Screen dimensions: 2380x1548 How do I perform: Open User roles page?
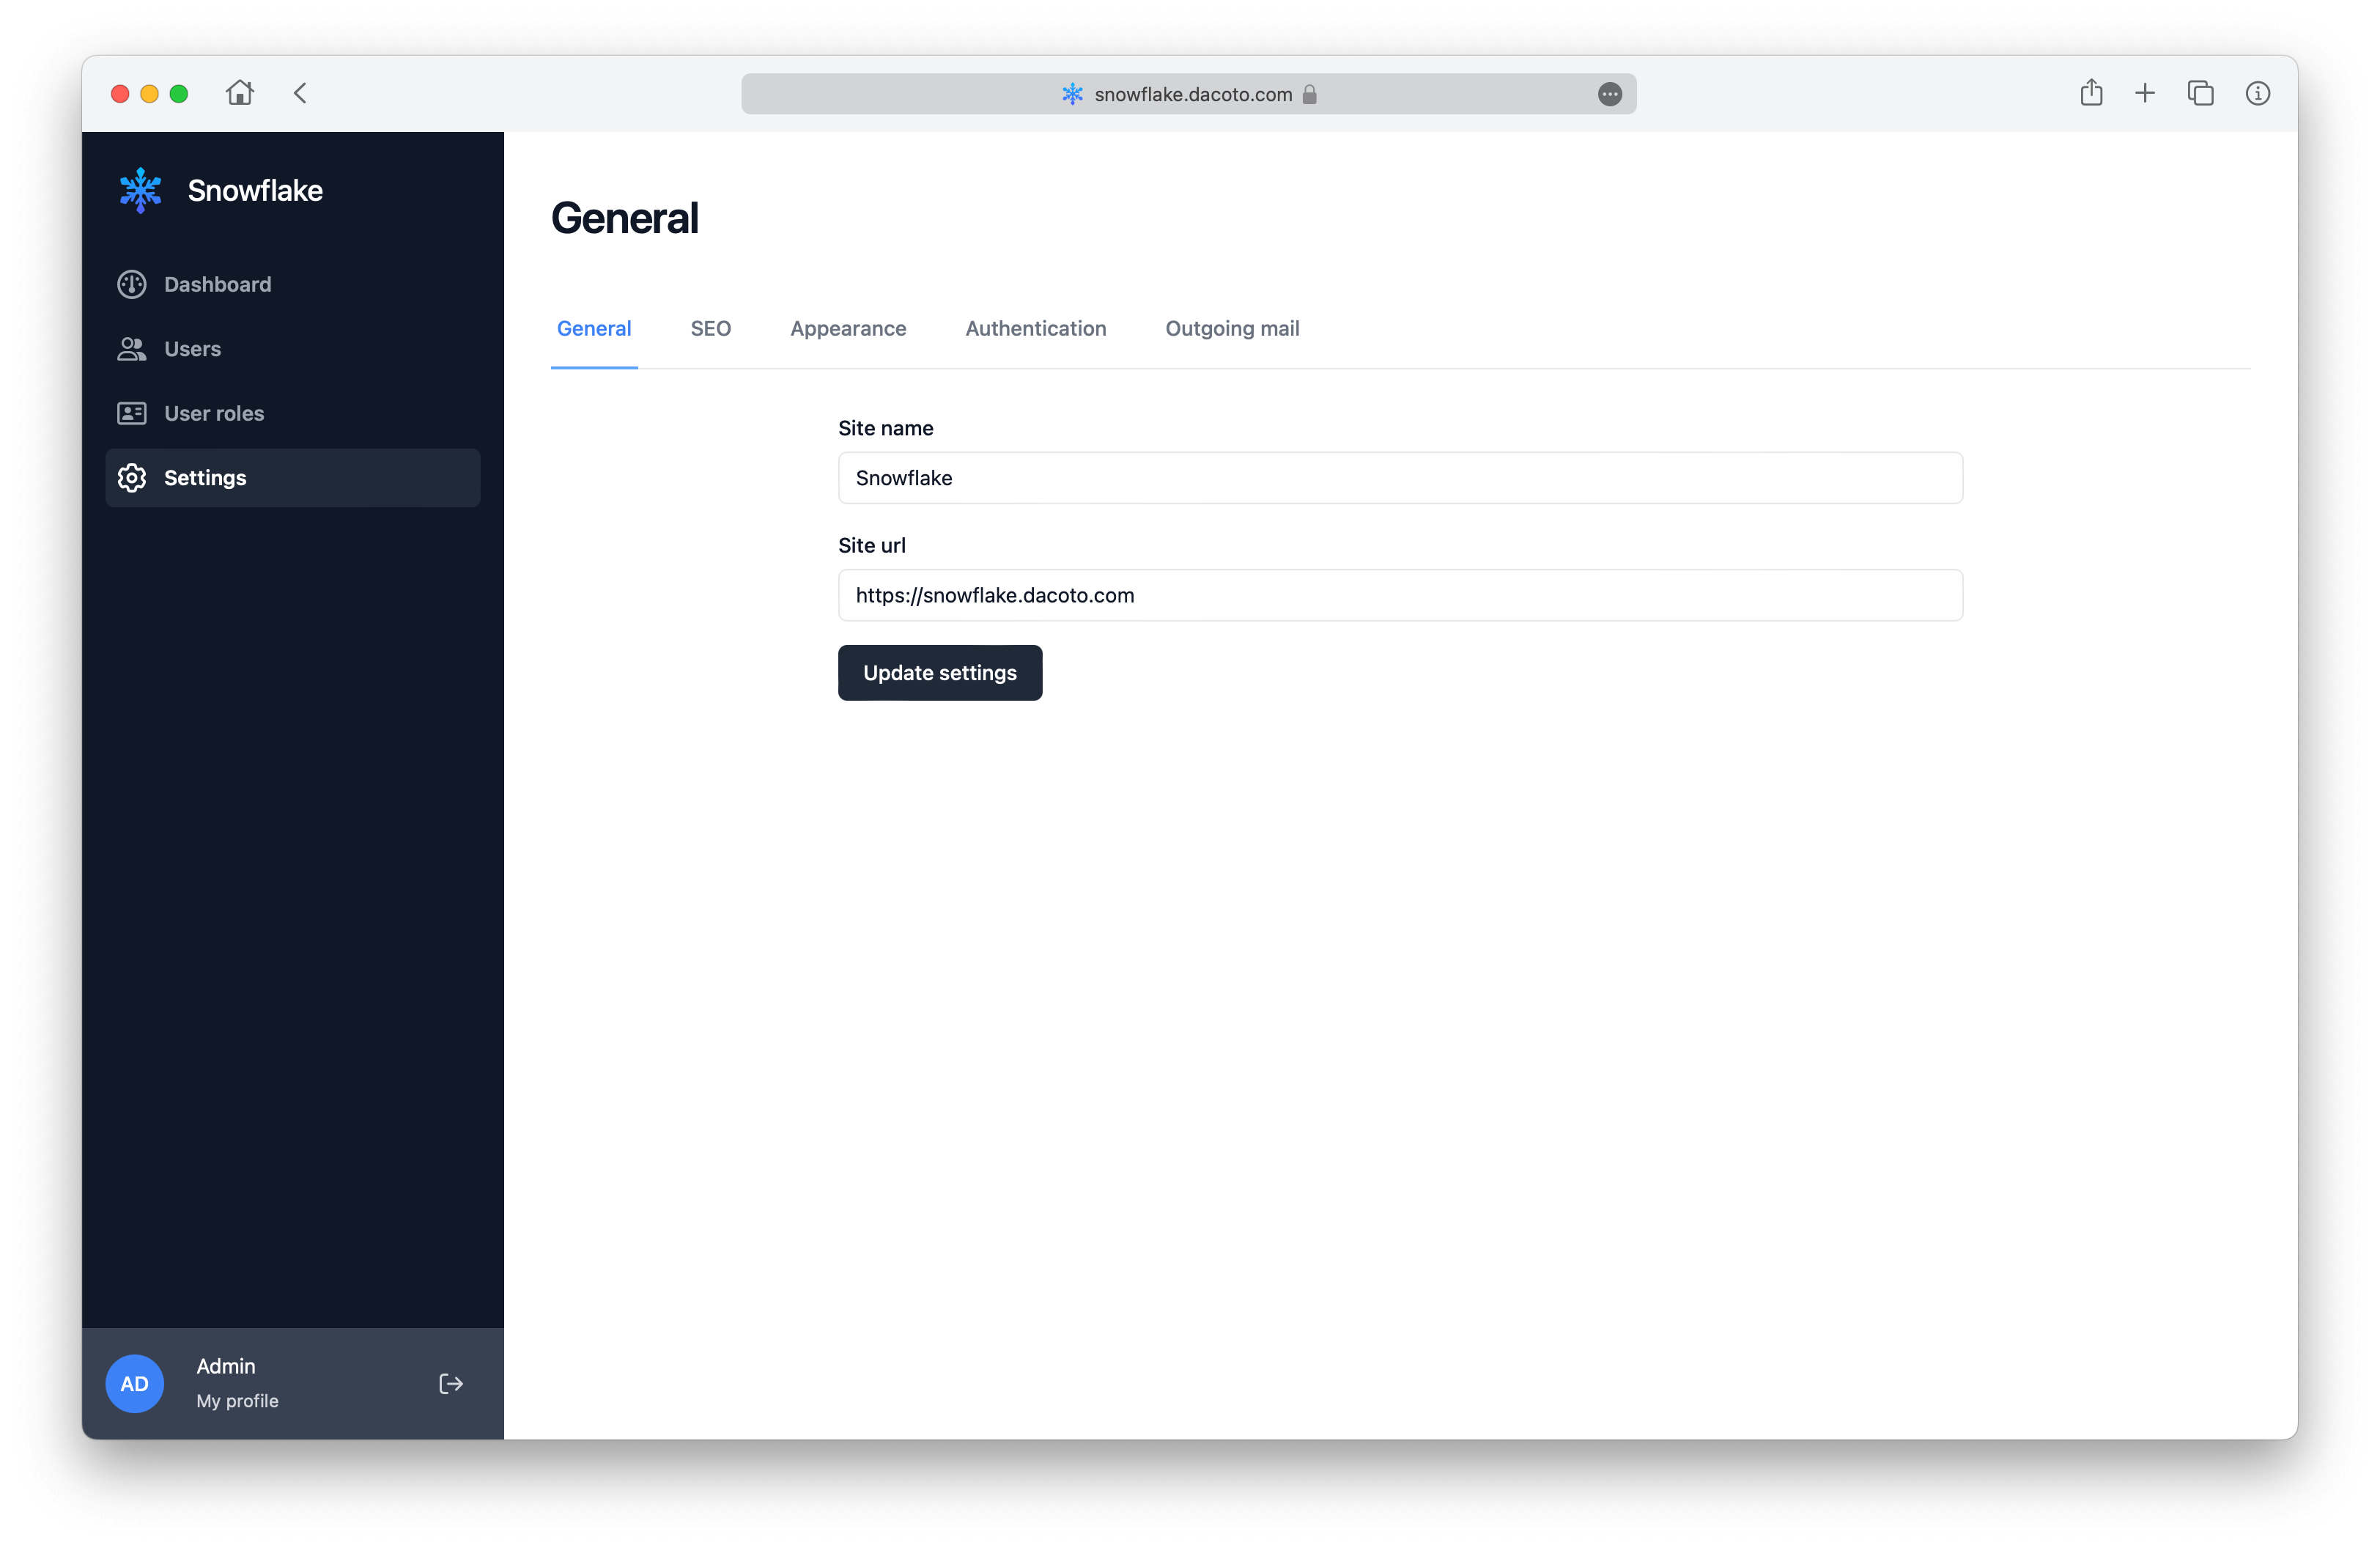[213, 414]
